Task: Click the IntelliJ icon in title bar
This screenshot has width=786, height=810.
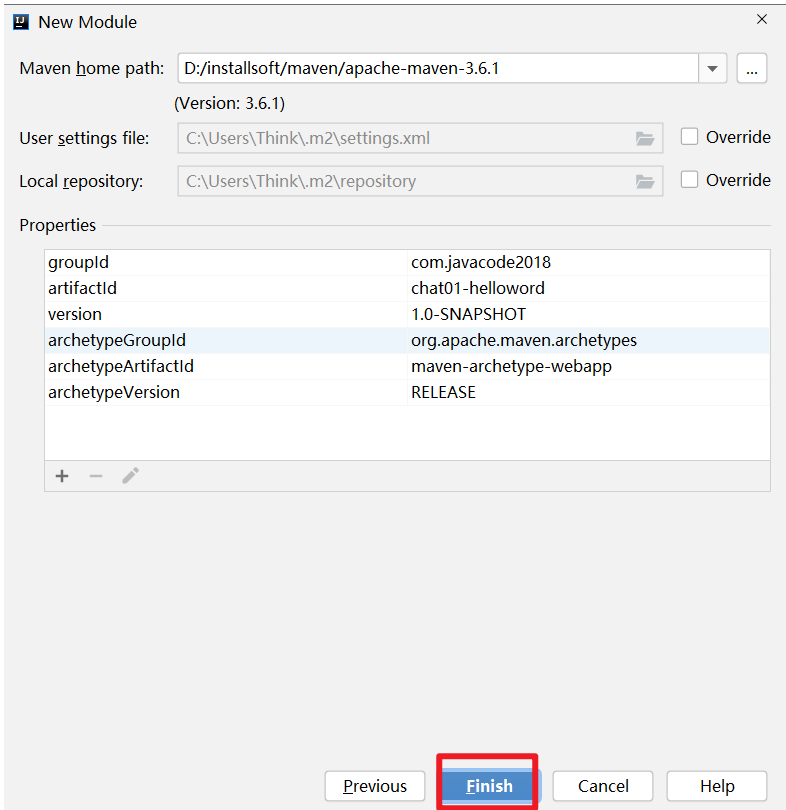Action: pyautogui.click(x=20, y=21)
